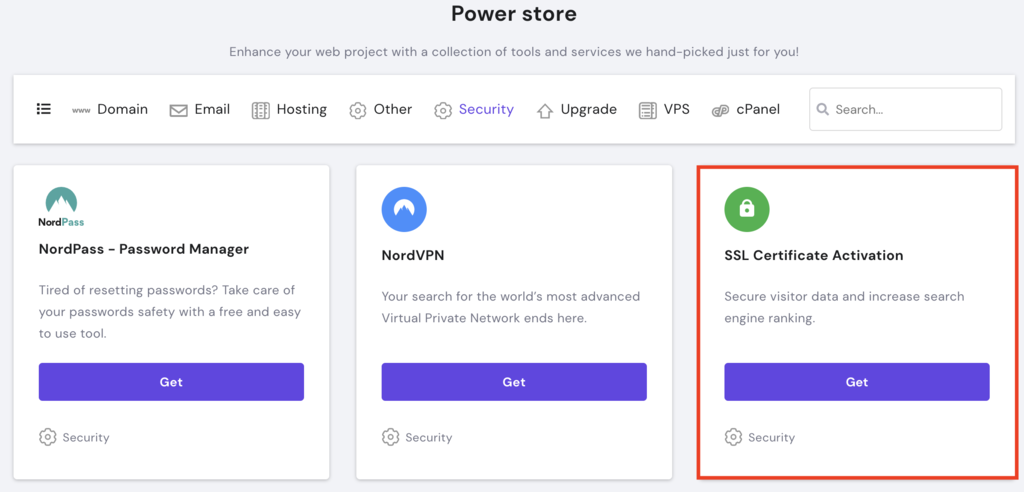Viewport: 1024px width, 492px height.
Task: Open the Hosting category tab
Action: [301, 110]
